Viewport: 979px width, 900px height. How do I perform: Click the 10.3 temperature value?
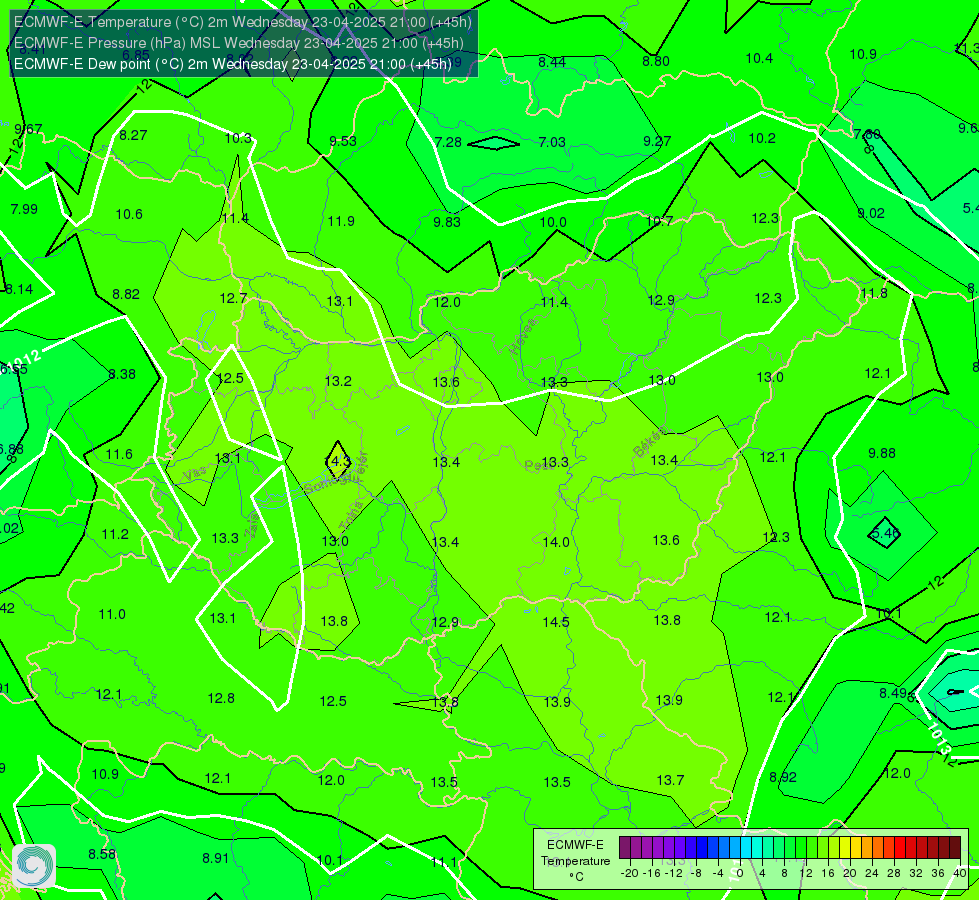[x=238, y=138]
